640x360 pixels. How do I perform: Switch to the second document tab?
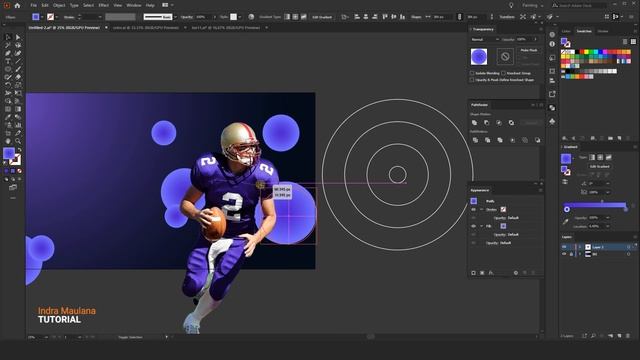[x=146, y=28]
